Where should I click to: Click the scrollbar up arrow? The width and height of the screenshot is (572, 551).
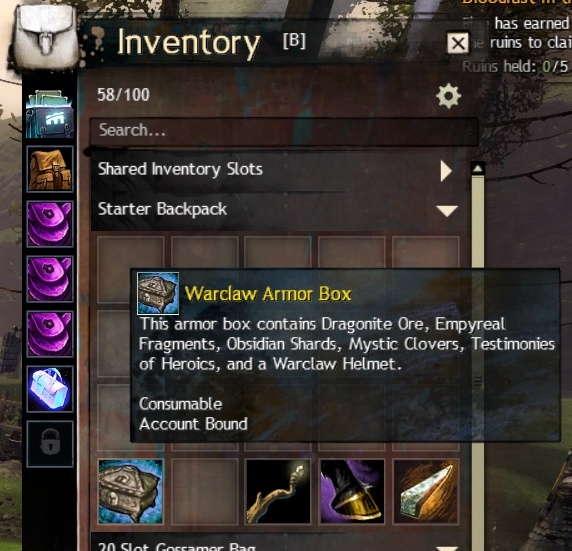(x=478, y=169)
